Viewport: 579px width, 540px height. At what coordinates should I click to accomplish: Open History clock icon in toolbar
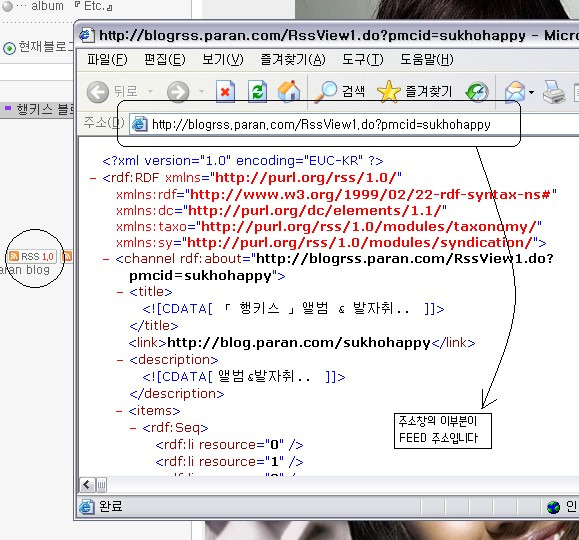coord(477,92)
